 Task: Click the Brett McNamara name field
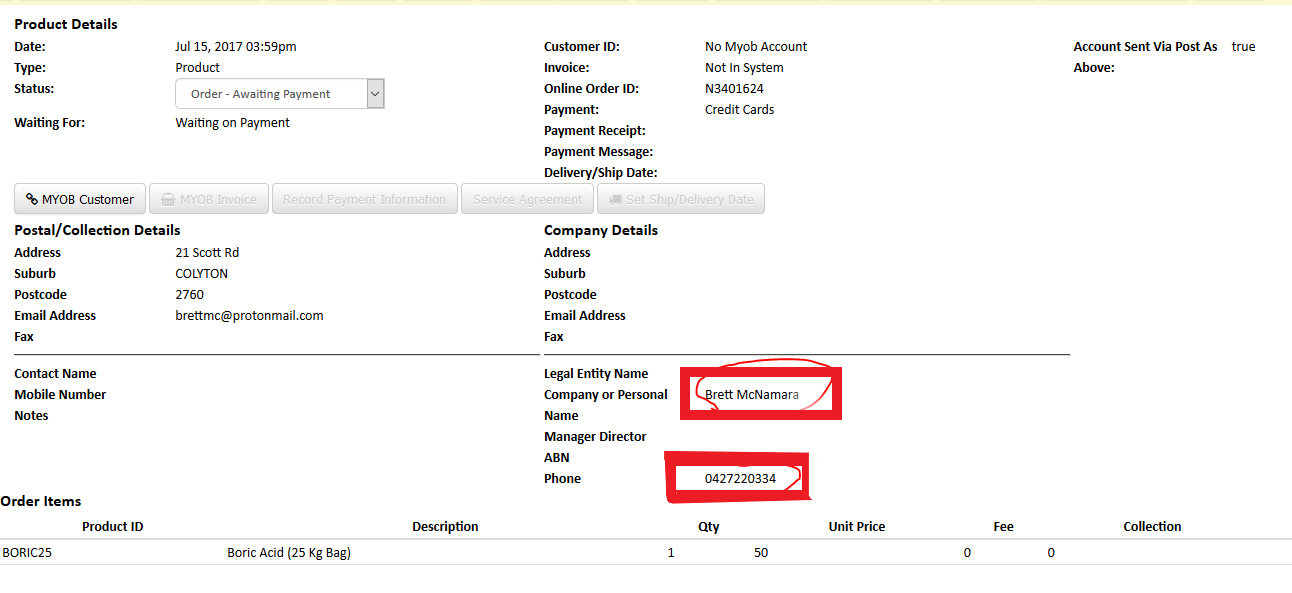pos(752,394)
